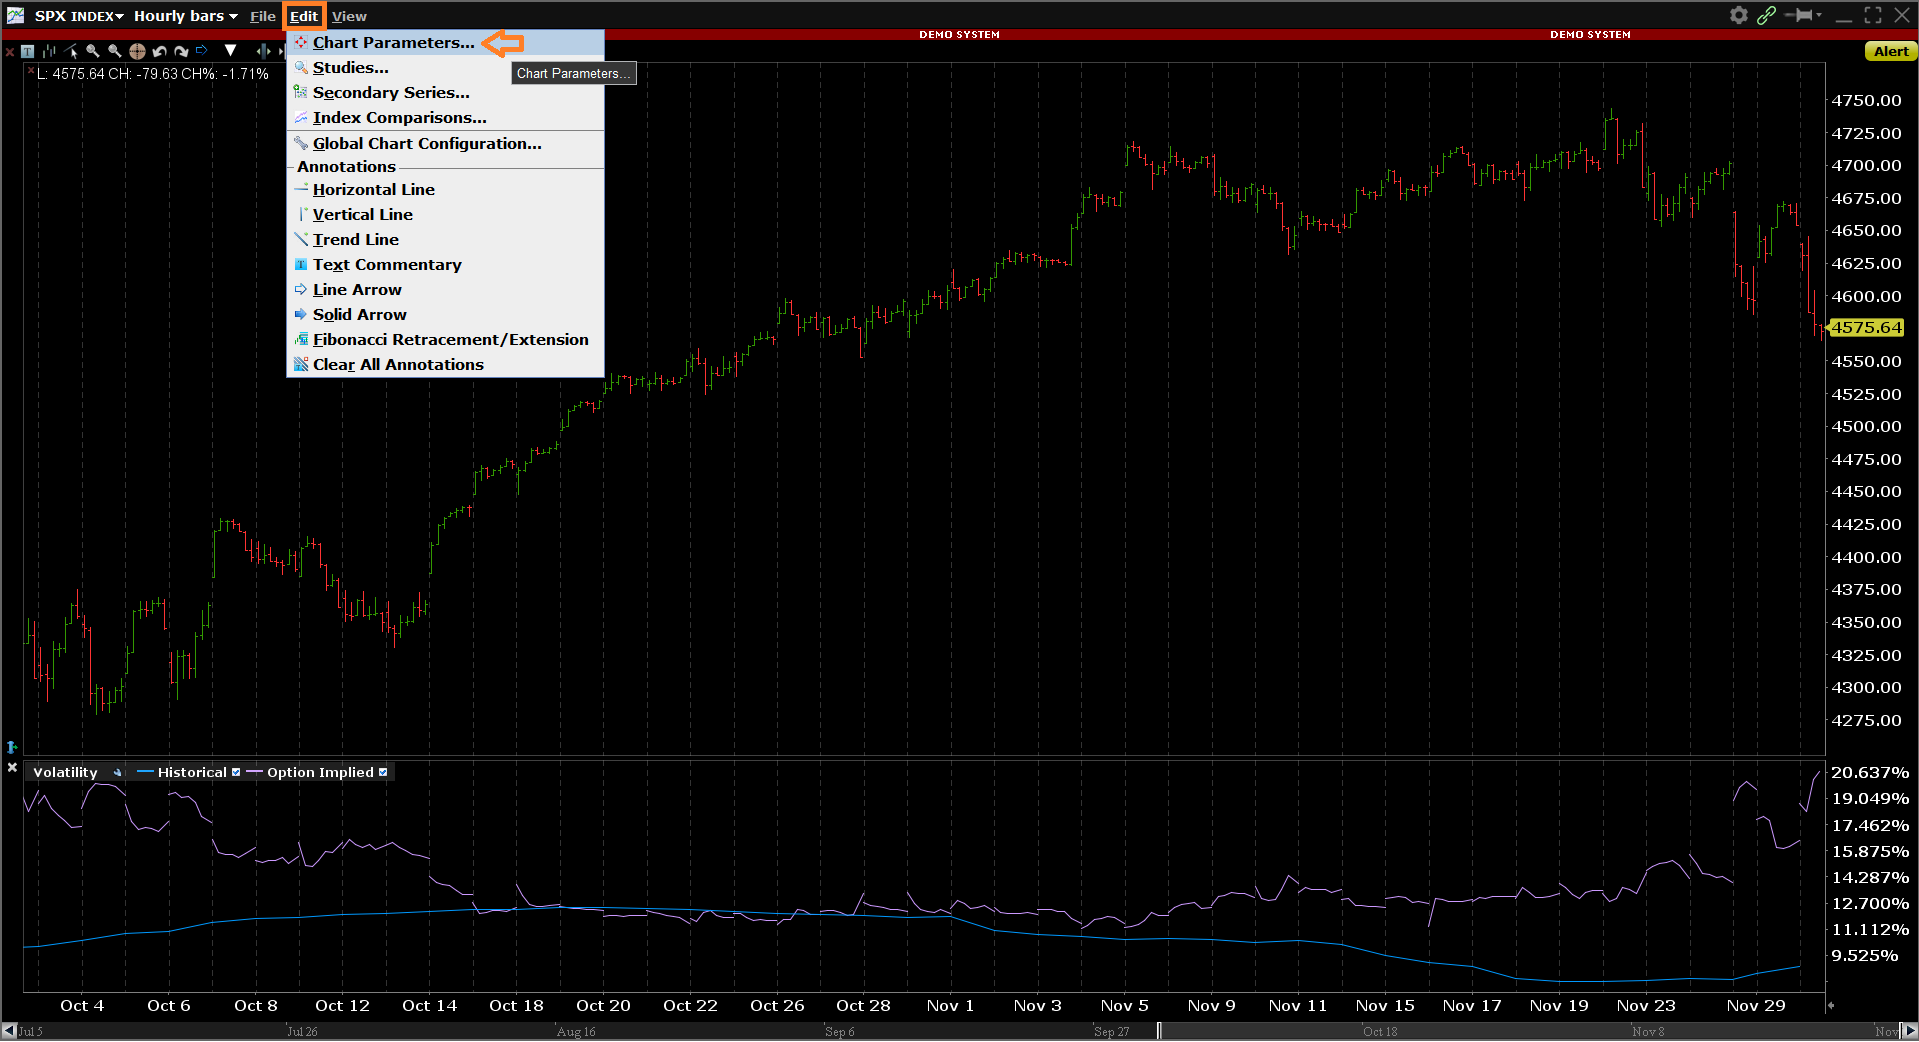Viewport: 1919px width, 1042px height.
Task: Open the pushpin dropdown arrow
Action: coord(1819,15)
